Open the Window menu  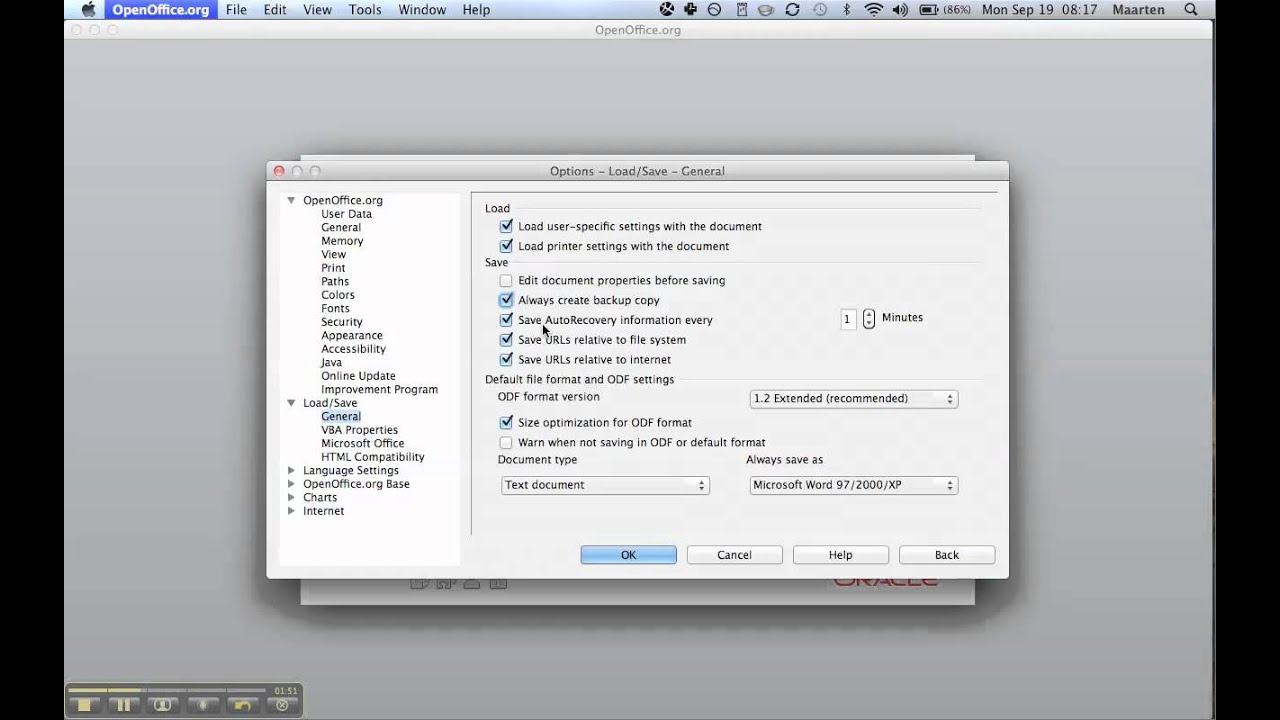422,10
